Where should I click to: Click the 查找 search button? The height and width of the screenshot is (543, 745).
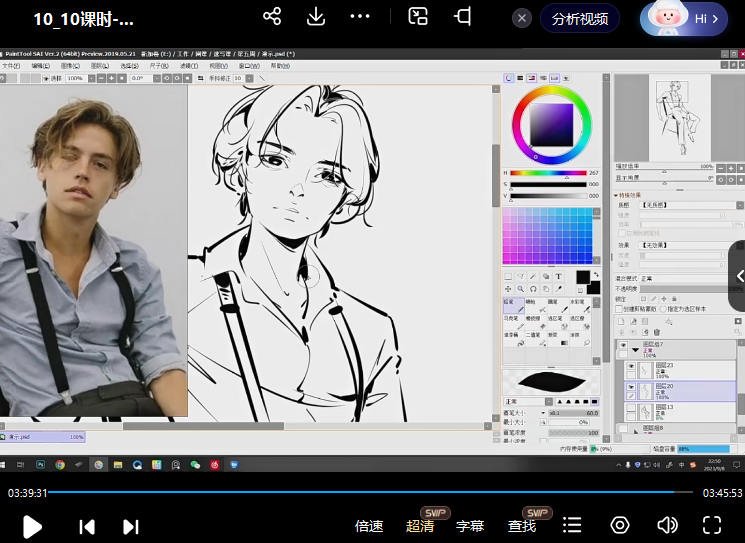click(x=522, y=526)
